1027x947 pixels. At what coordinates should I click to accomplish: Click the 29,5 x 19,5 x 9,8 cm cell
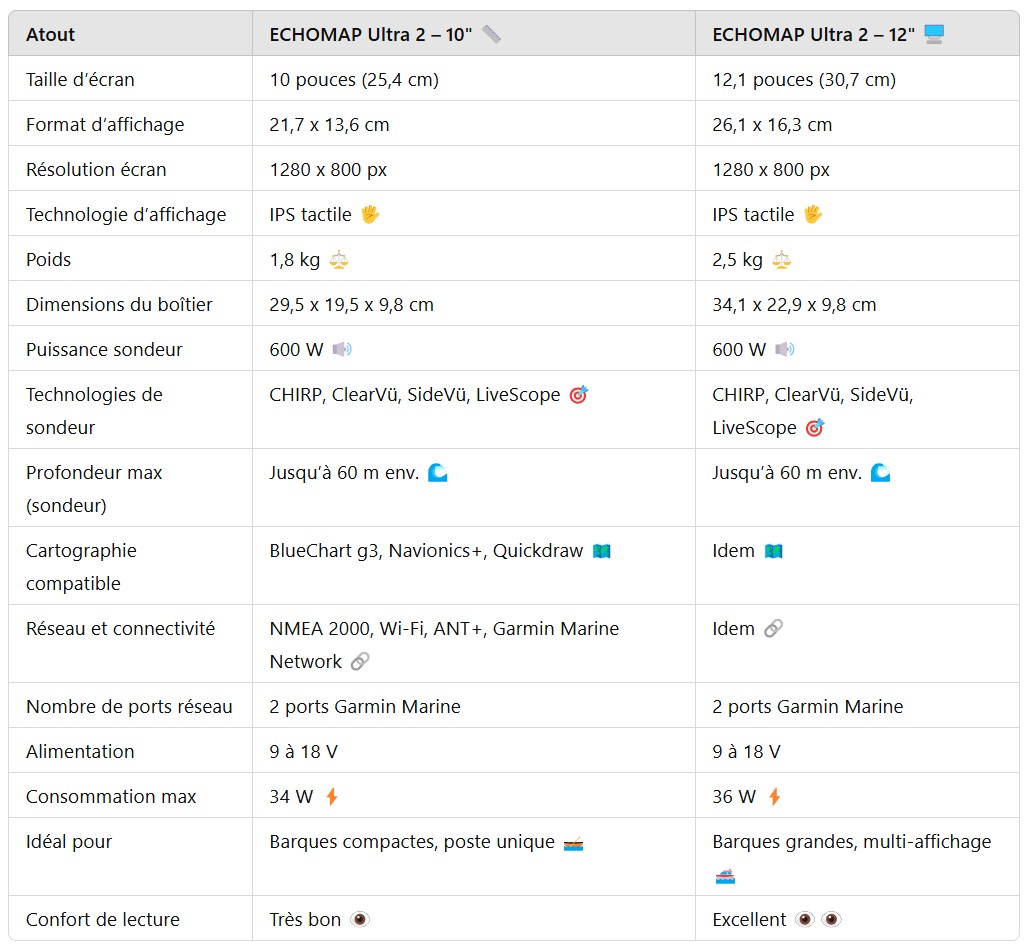(351, 305)
